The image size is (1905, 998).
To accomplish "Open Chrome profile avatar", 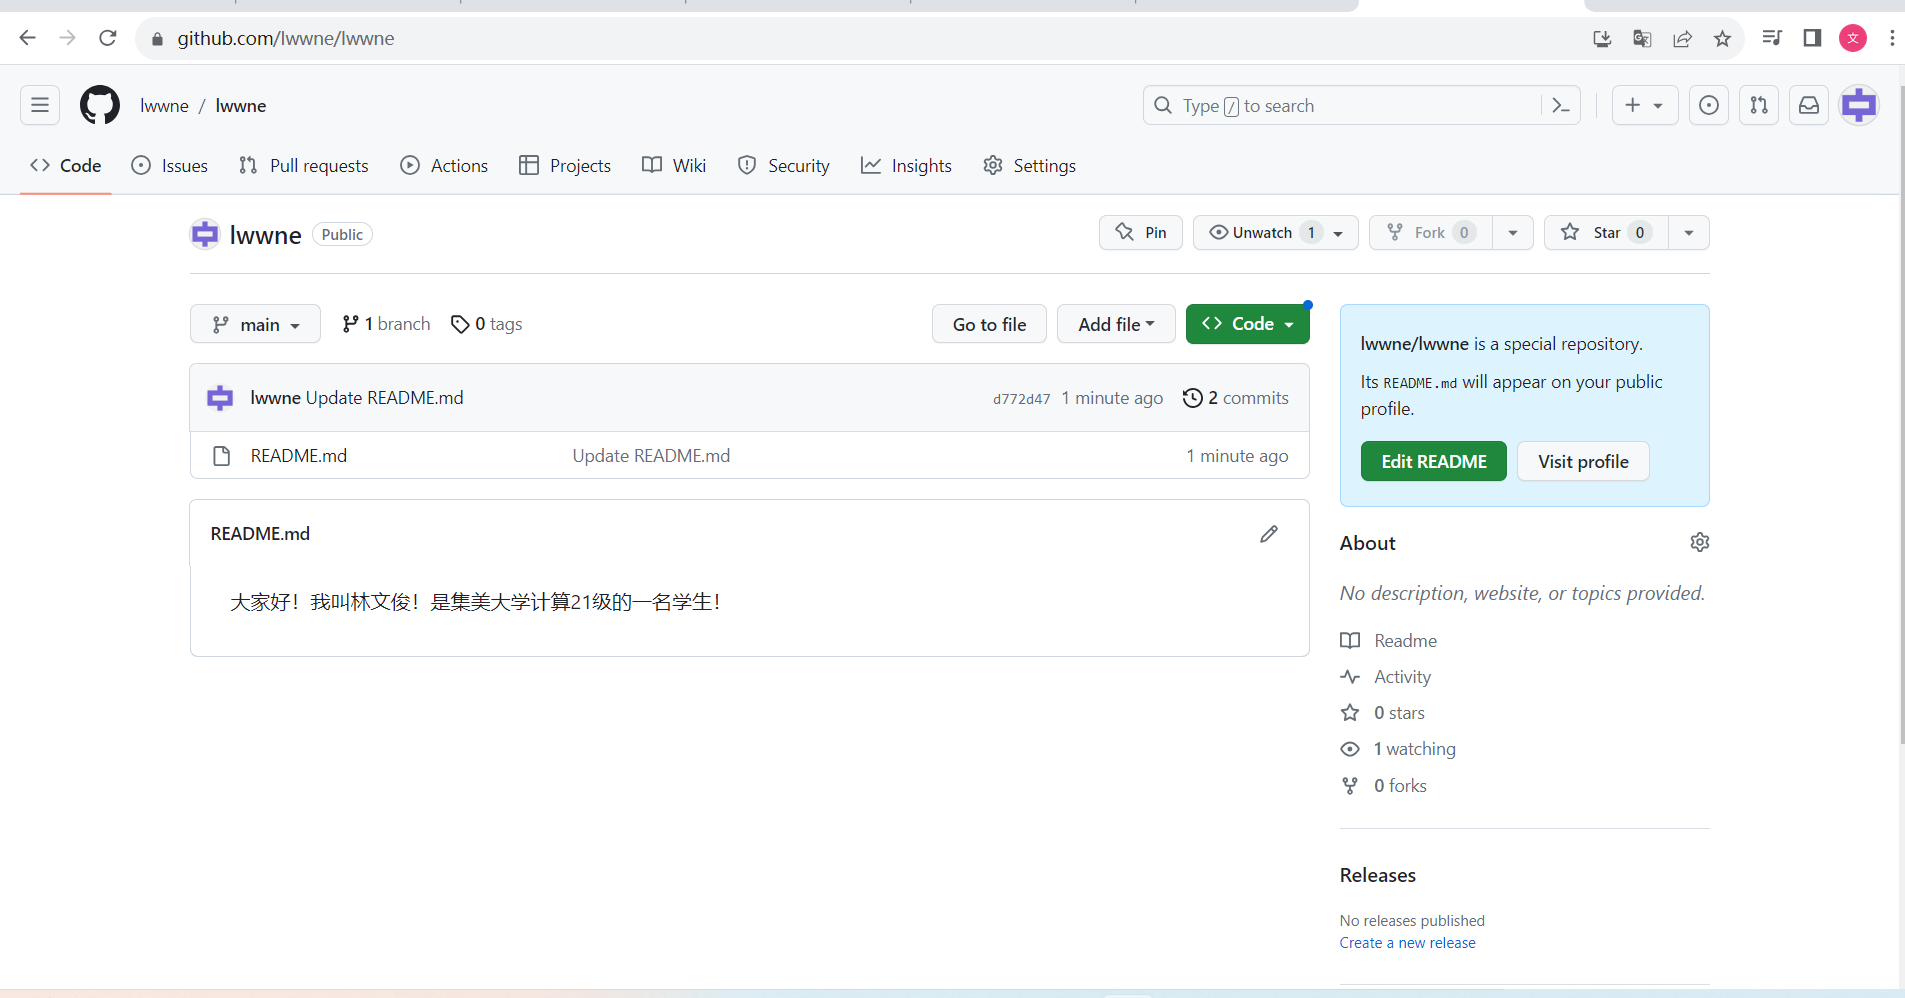I will pos(1853,38).
